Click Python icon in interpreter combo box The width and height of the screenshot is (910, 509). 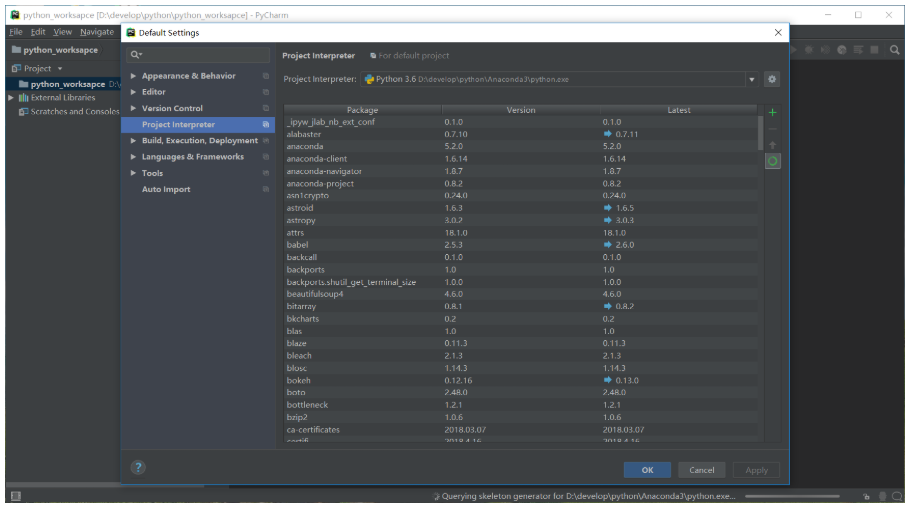pyautogui.click(x=369, y=80)
